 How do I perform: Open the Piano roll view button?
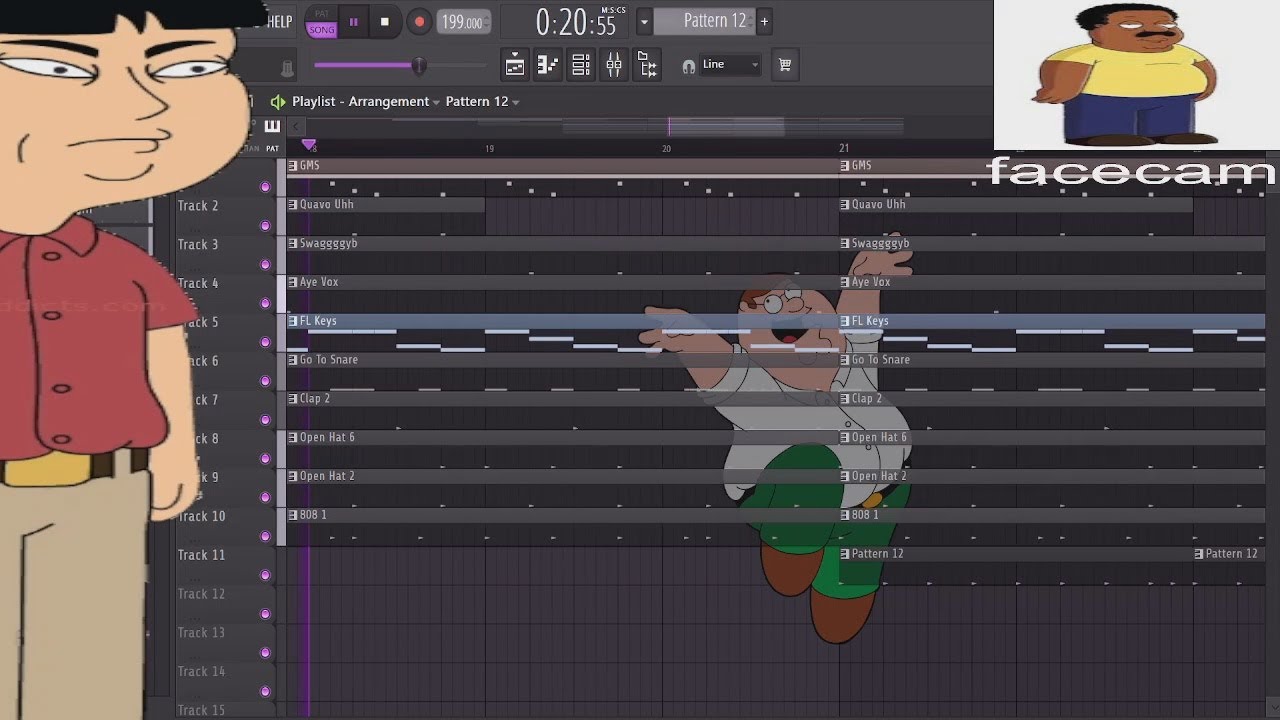[x=548, y=65]
